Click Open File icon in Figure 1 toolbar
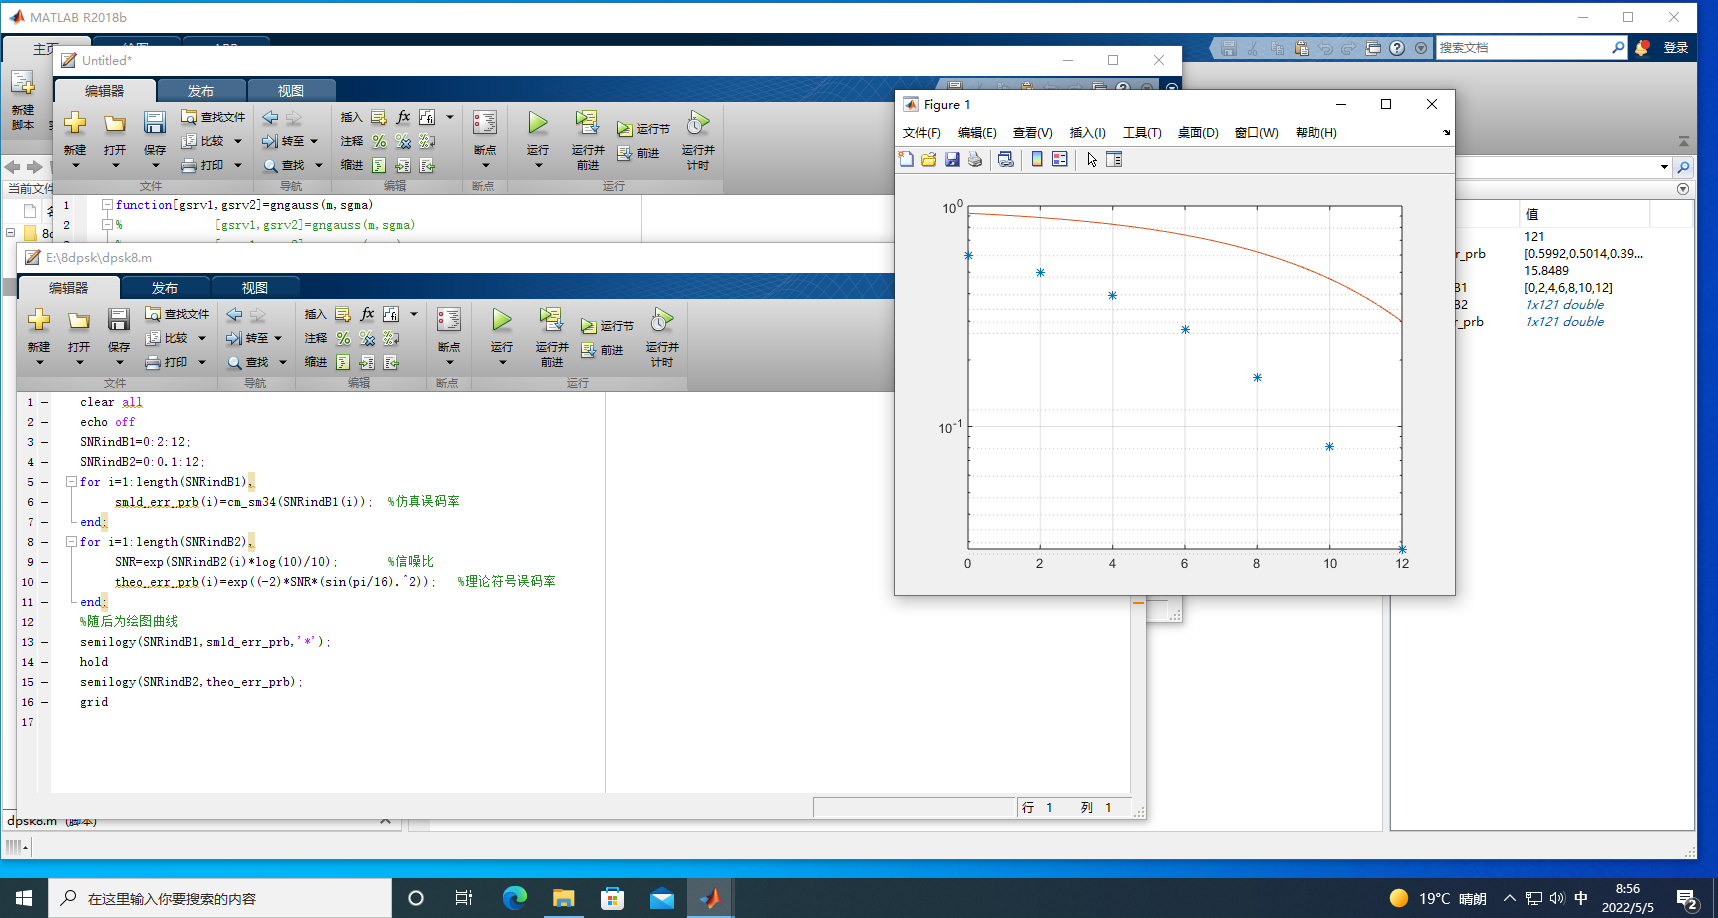1718x918 pixels. [929, 159]
